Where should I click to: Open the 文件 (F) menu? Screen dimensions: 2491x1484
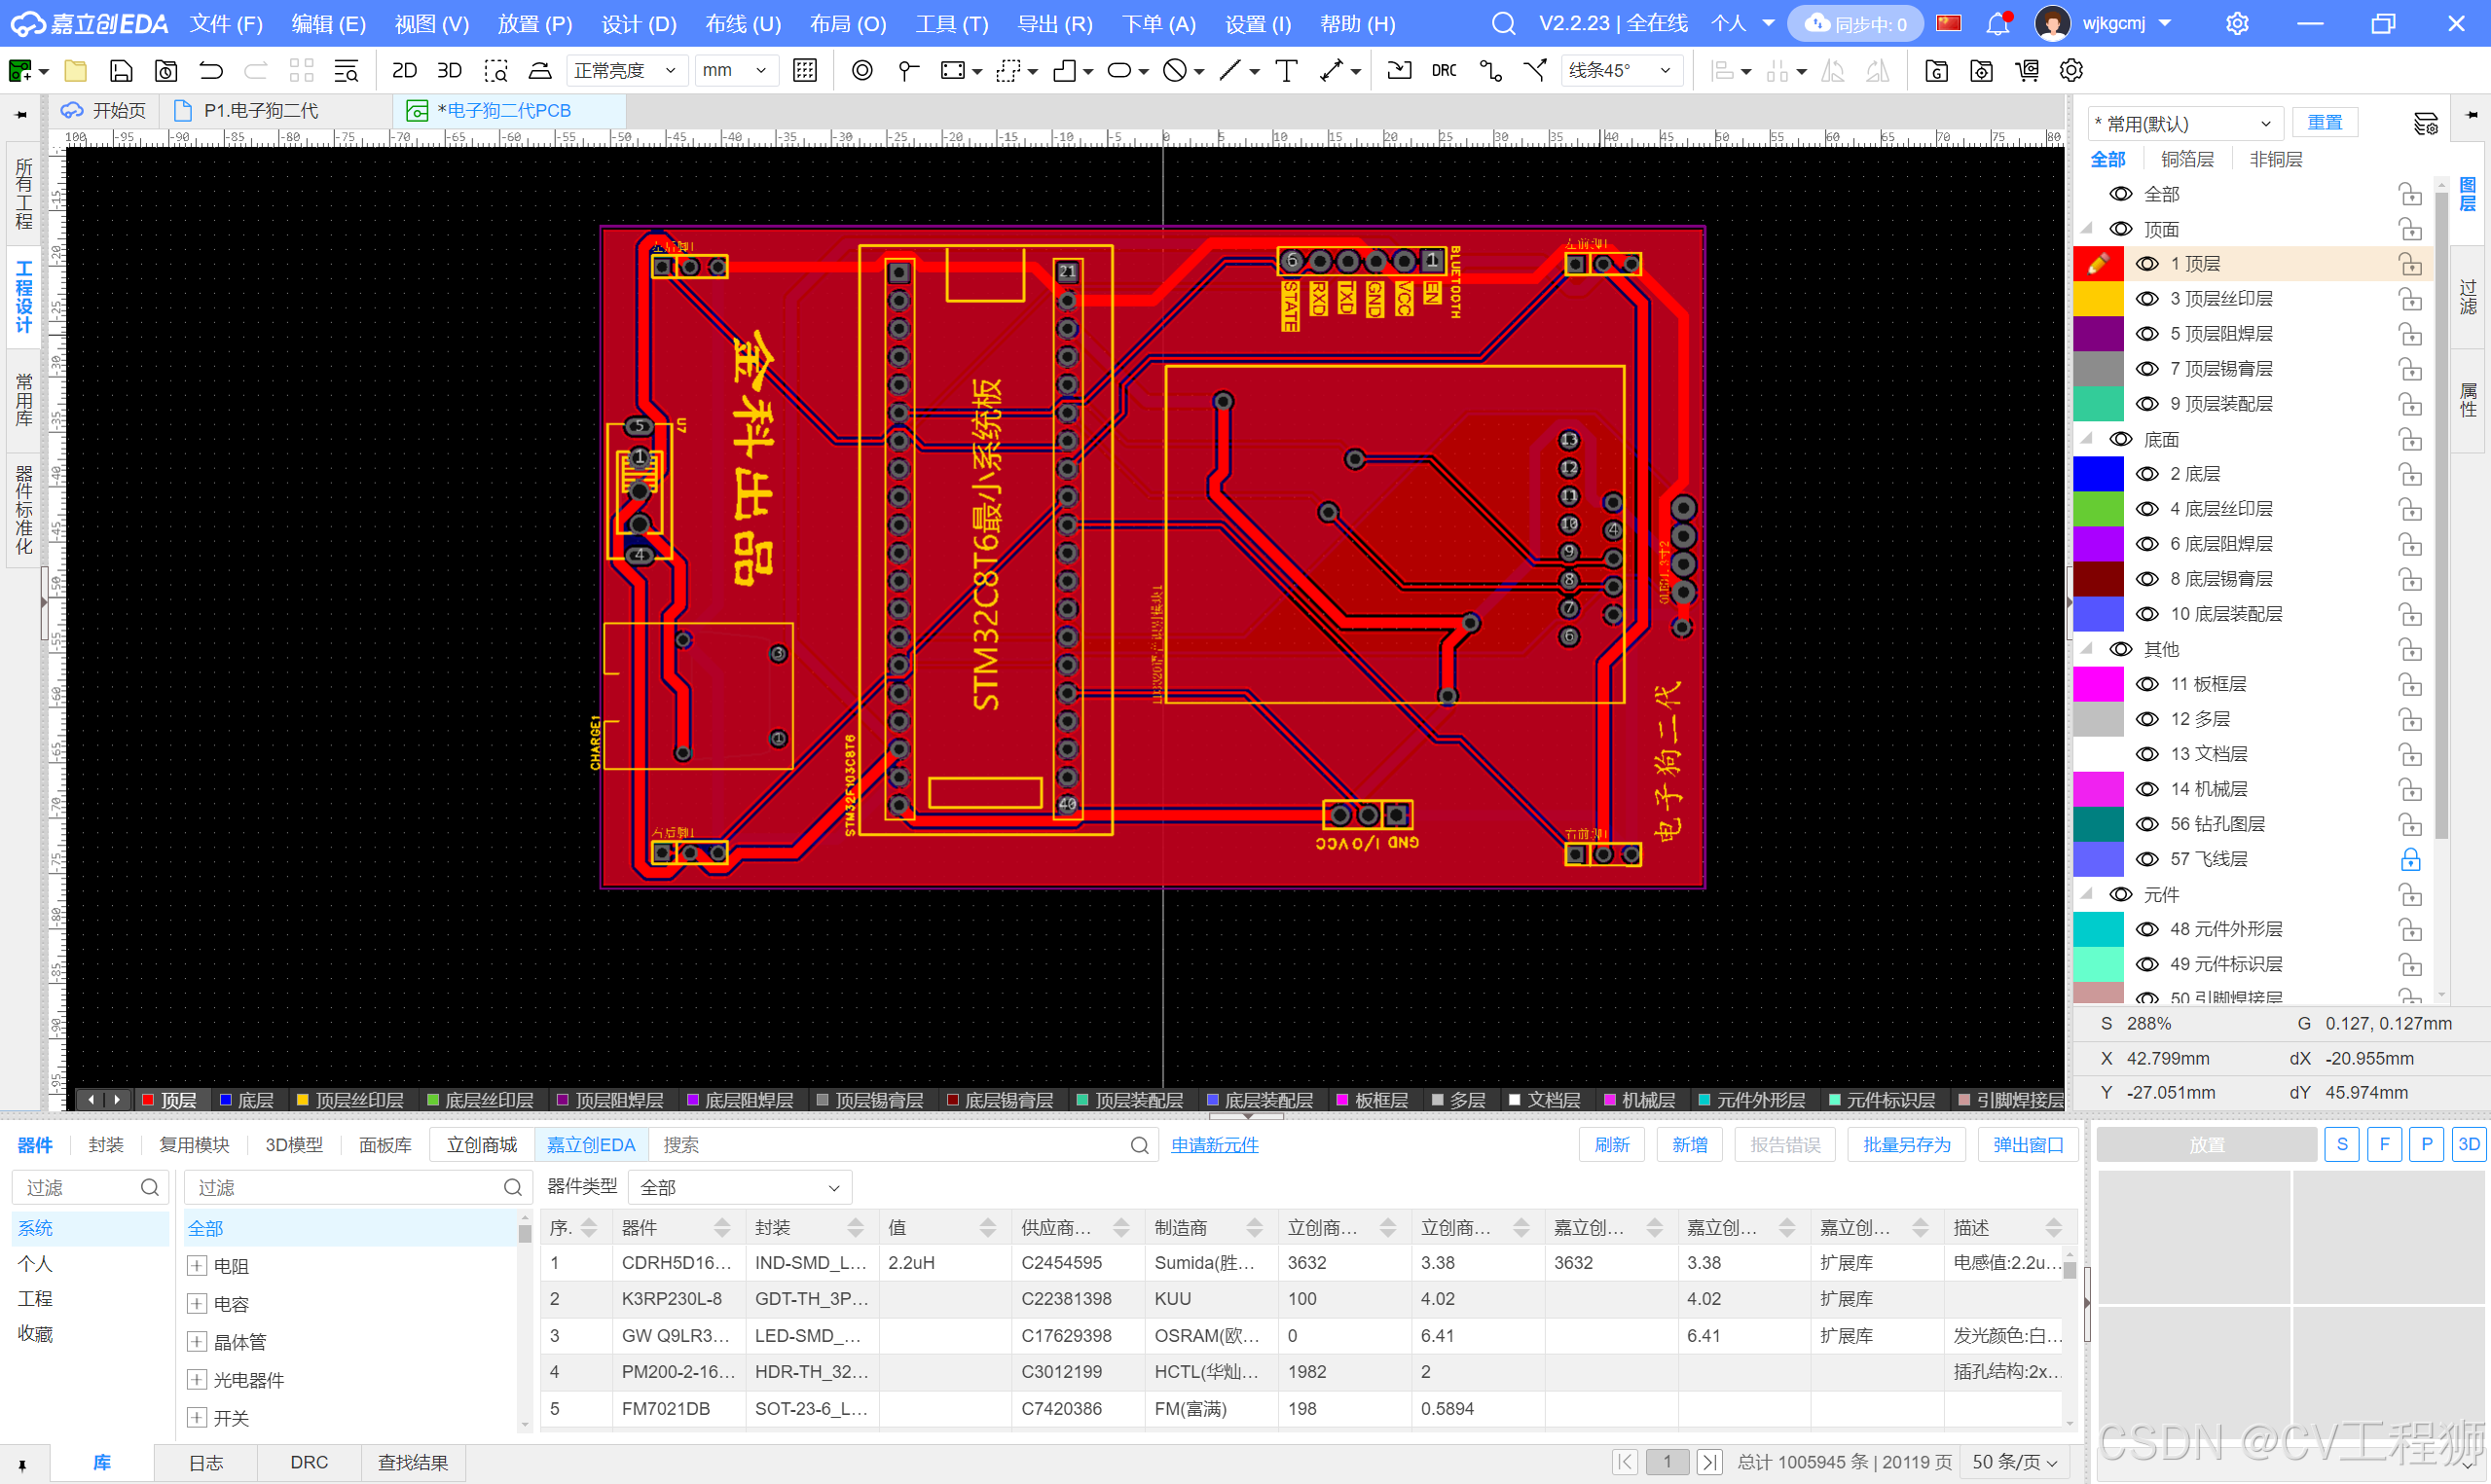click(x=226, y=23)
